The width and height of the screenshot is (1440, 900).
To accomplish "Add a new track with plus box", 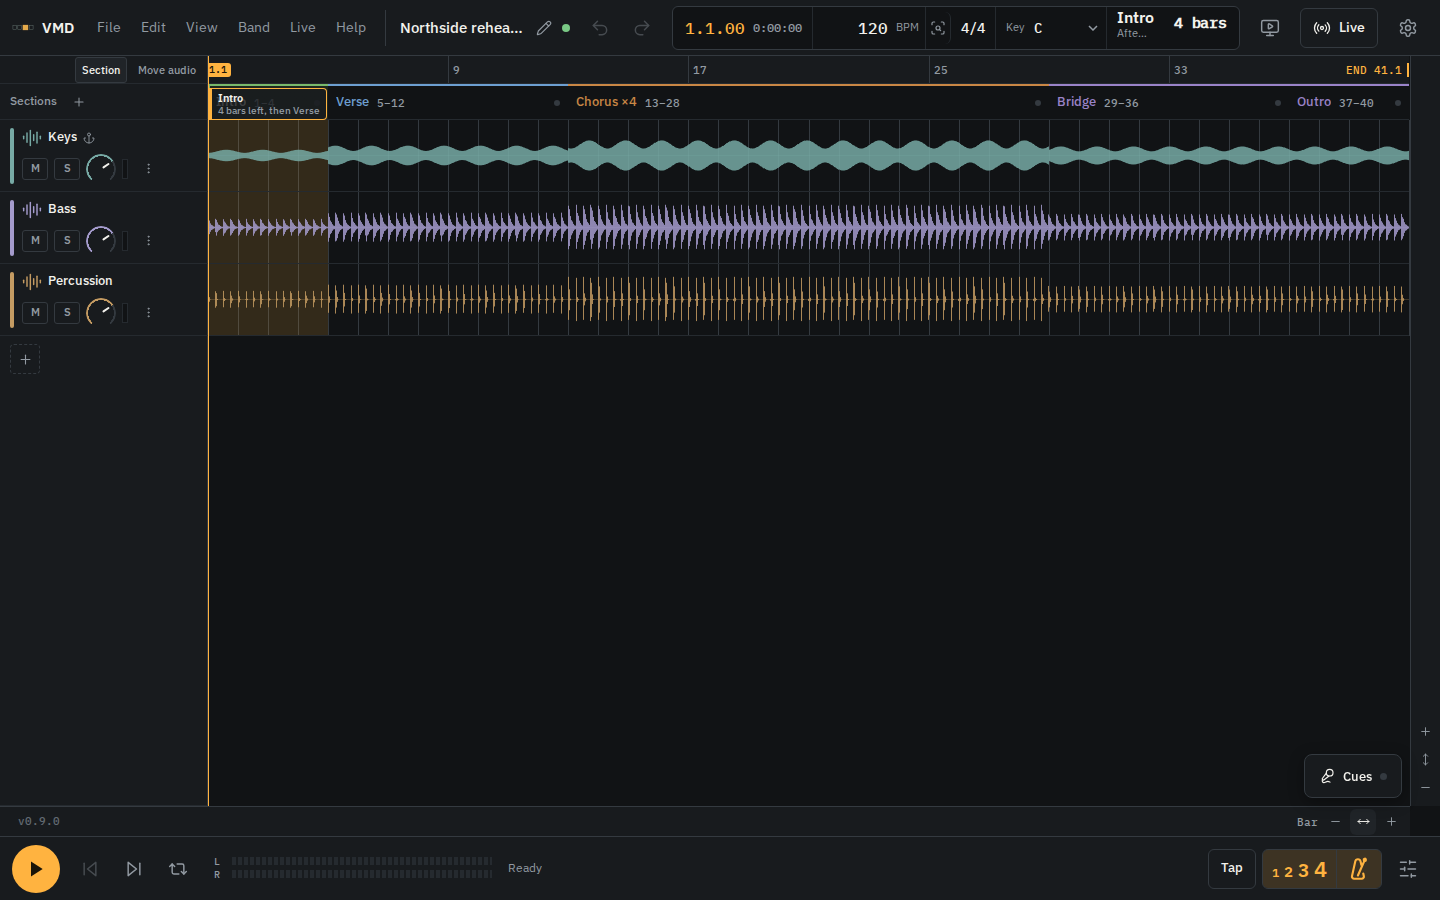I will tap(25, 359).
